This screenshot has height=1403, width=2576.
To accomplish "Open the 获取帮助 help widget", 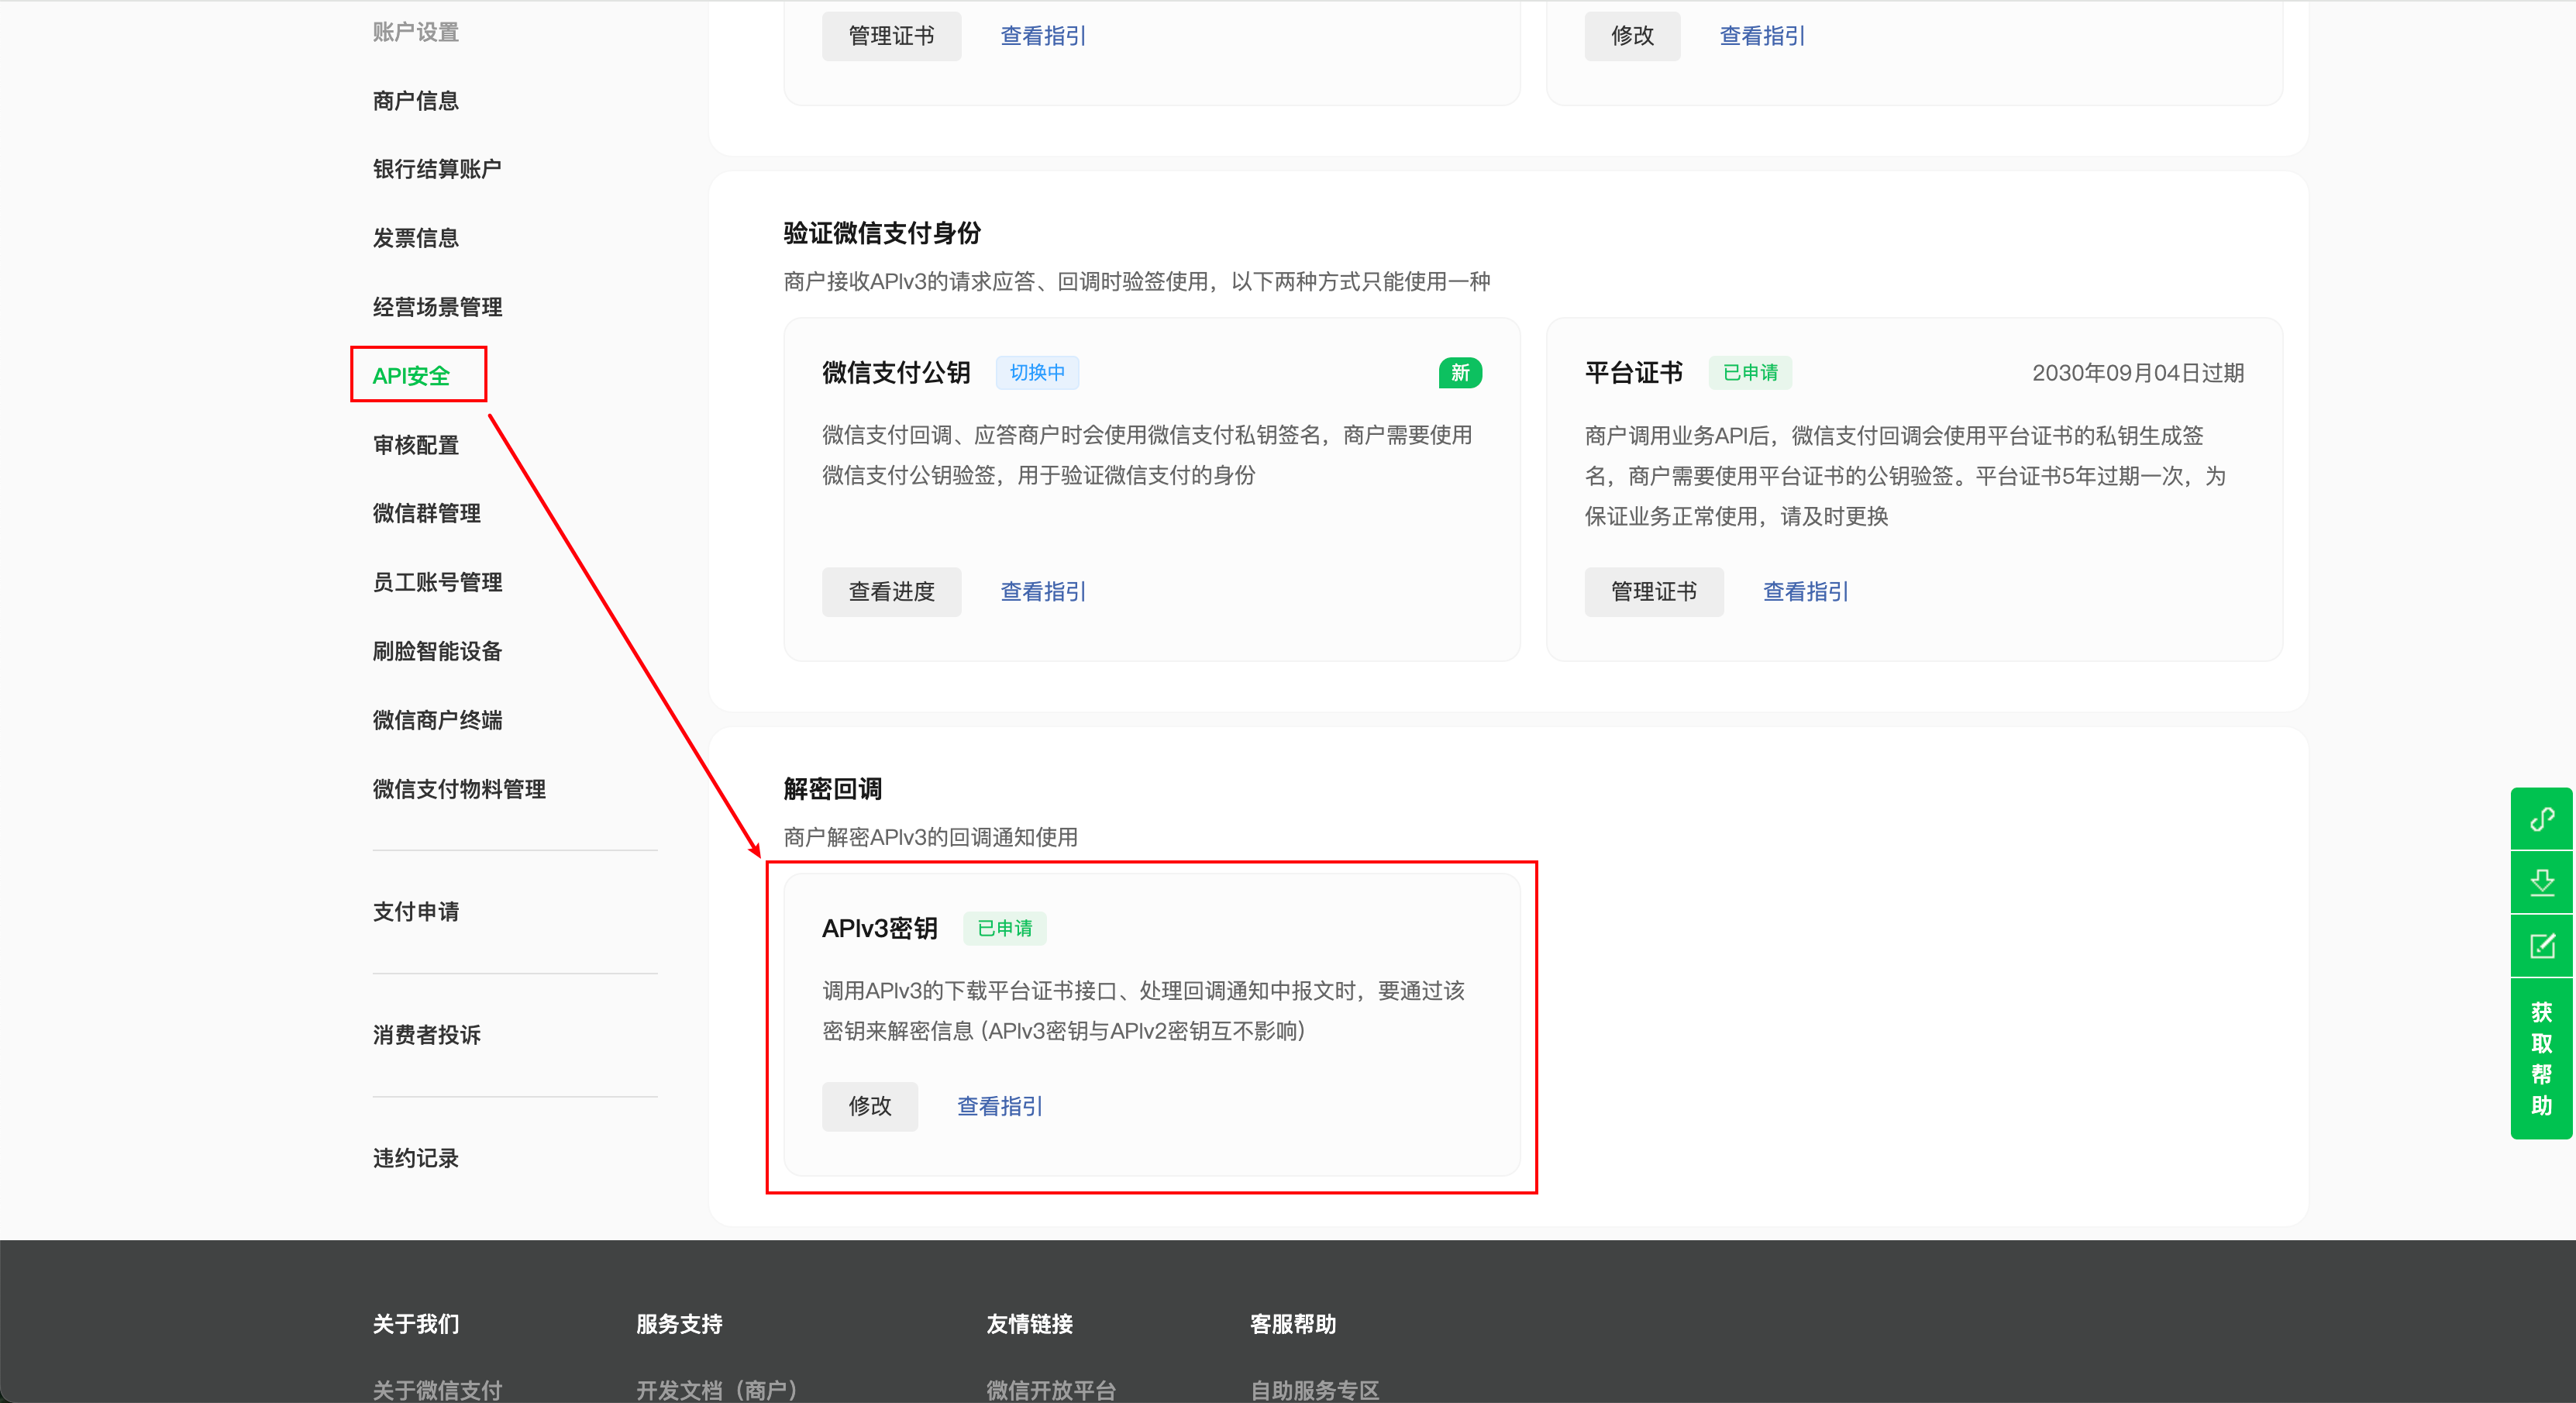I will pyautogui.click(x=2541, y=1058).
